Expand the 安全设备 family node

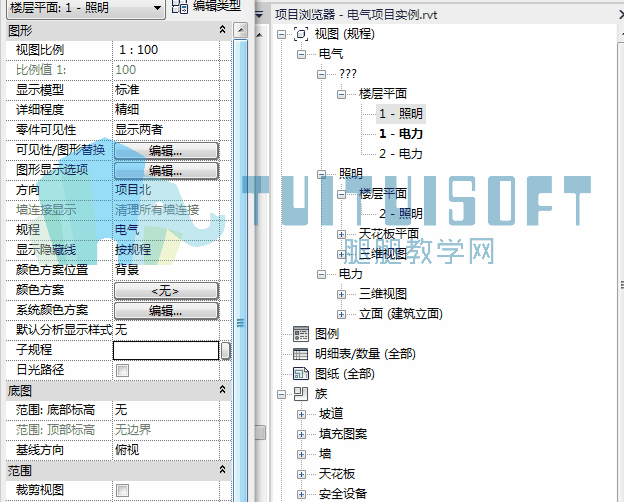point(301,494)
